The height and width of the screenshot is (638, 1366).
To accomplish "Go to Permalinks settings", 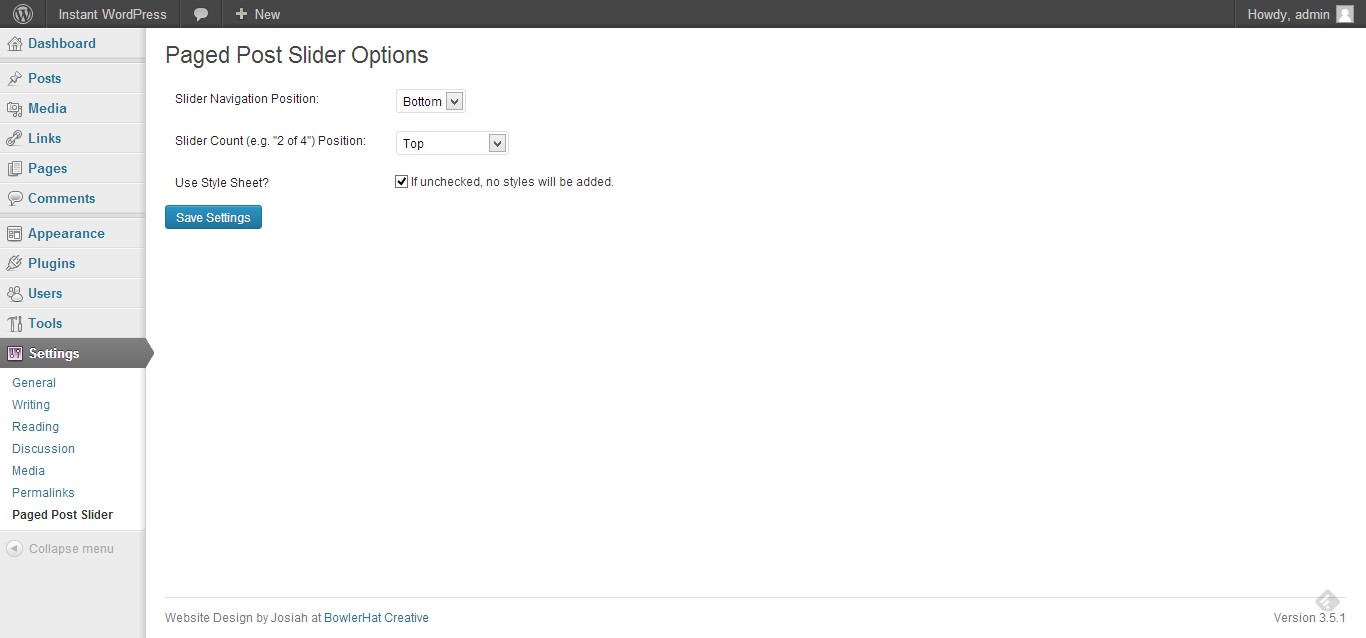I will (43, 493).
